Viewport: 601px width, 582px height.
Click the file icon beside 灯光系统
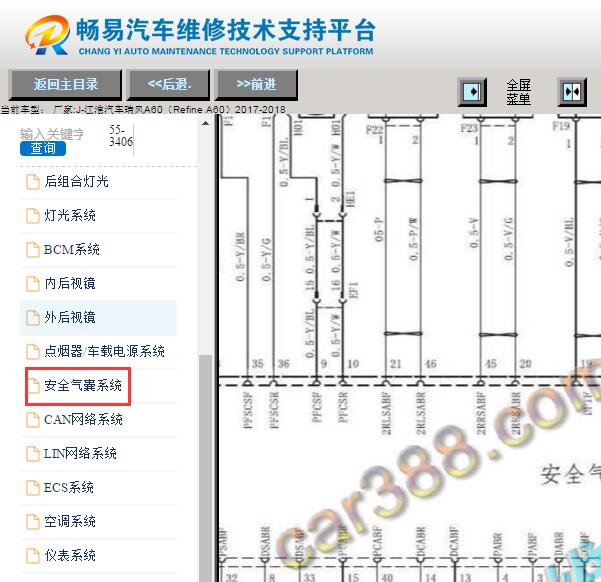pyautogui.click(x=33, y=215)
